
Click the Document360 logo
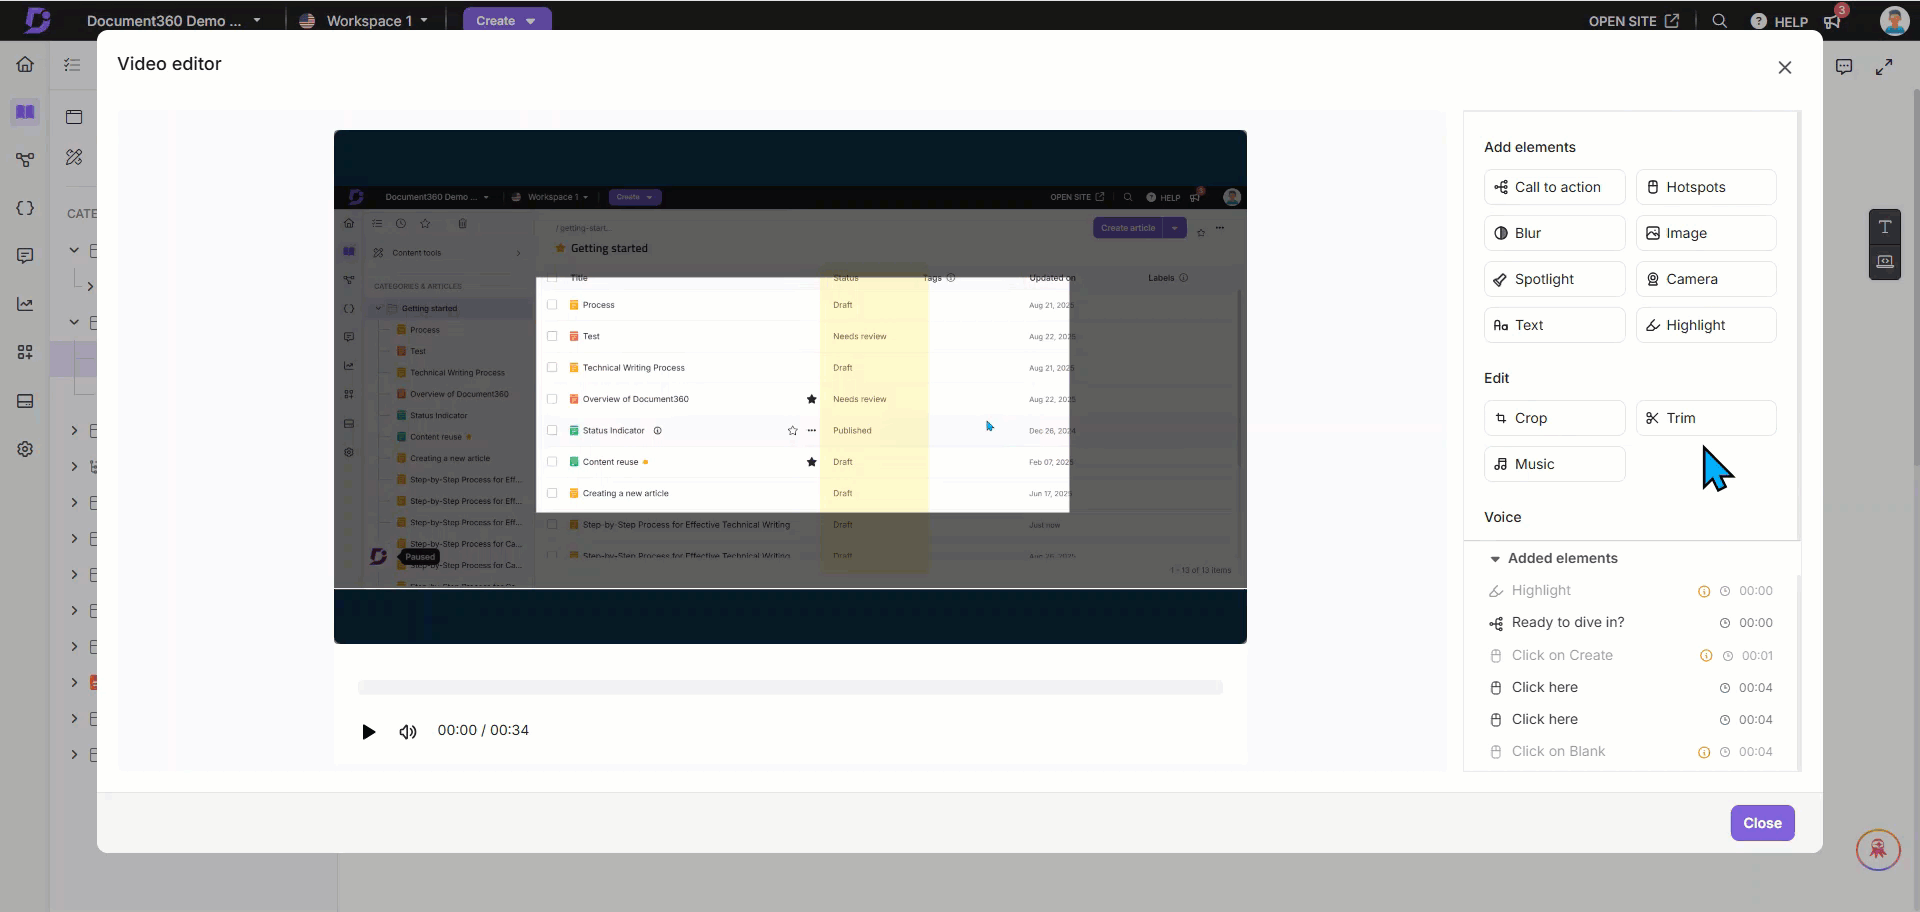pyautogui.click(x=37, y=20)
